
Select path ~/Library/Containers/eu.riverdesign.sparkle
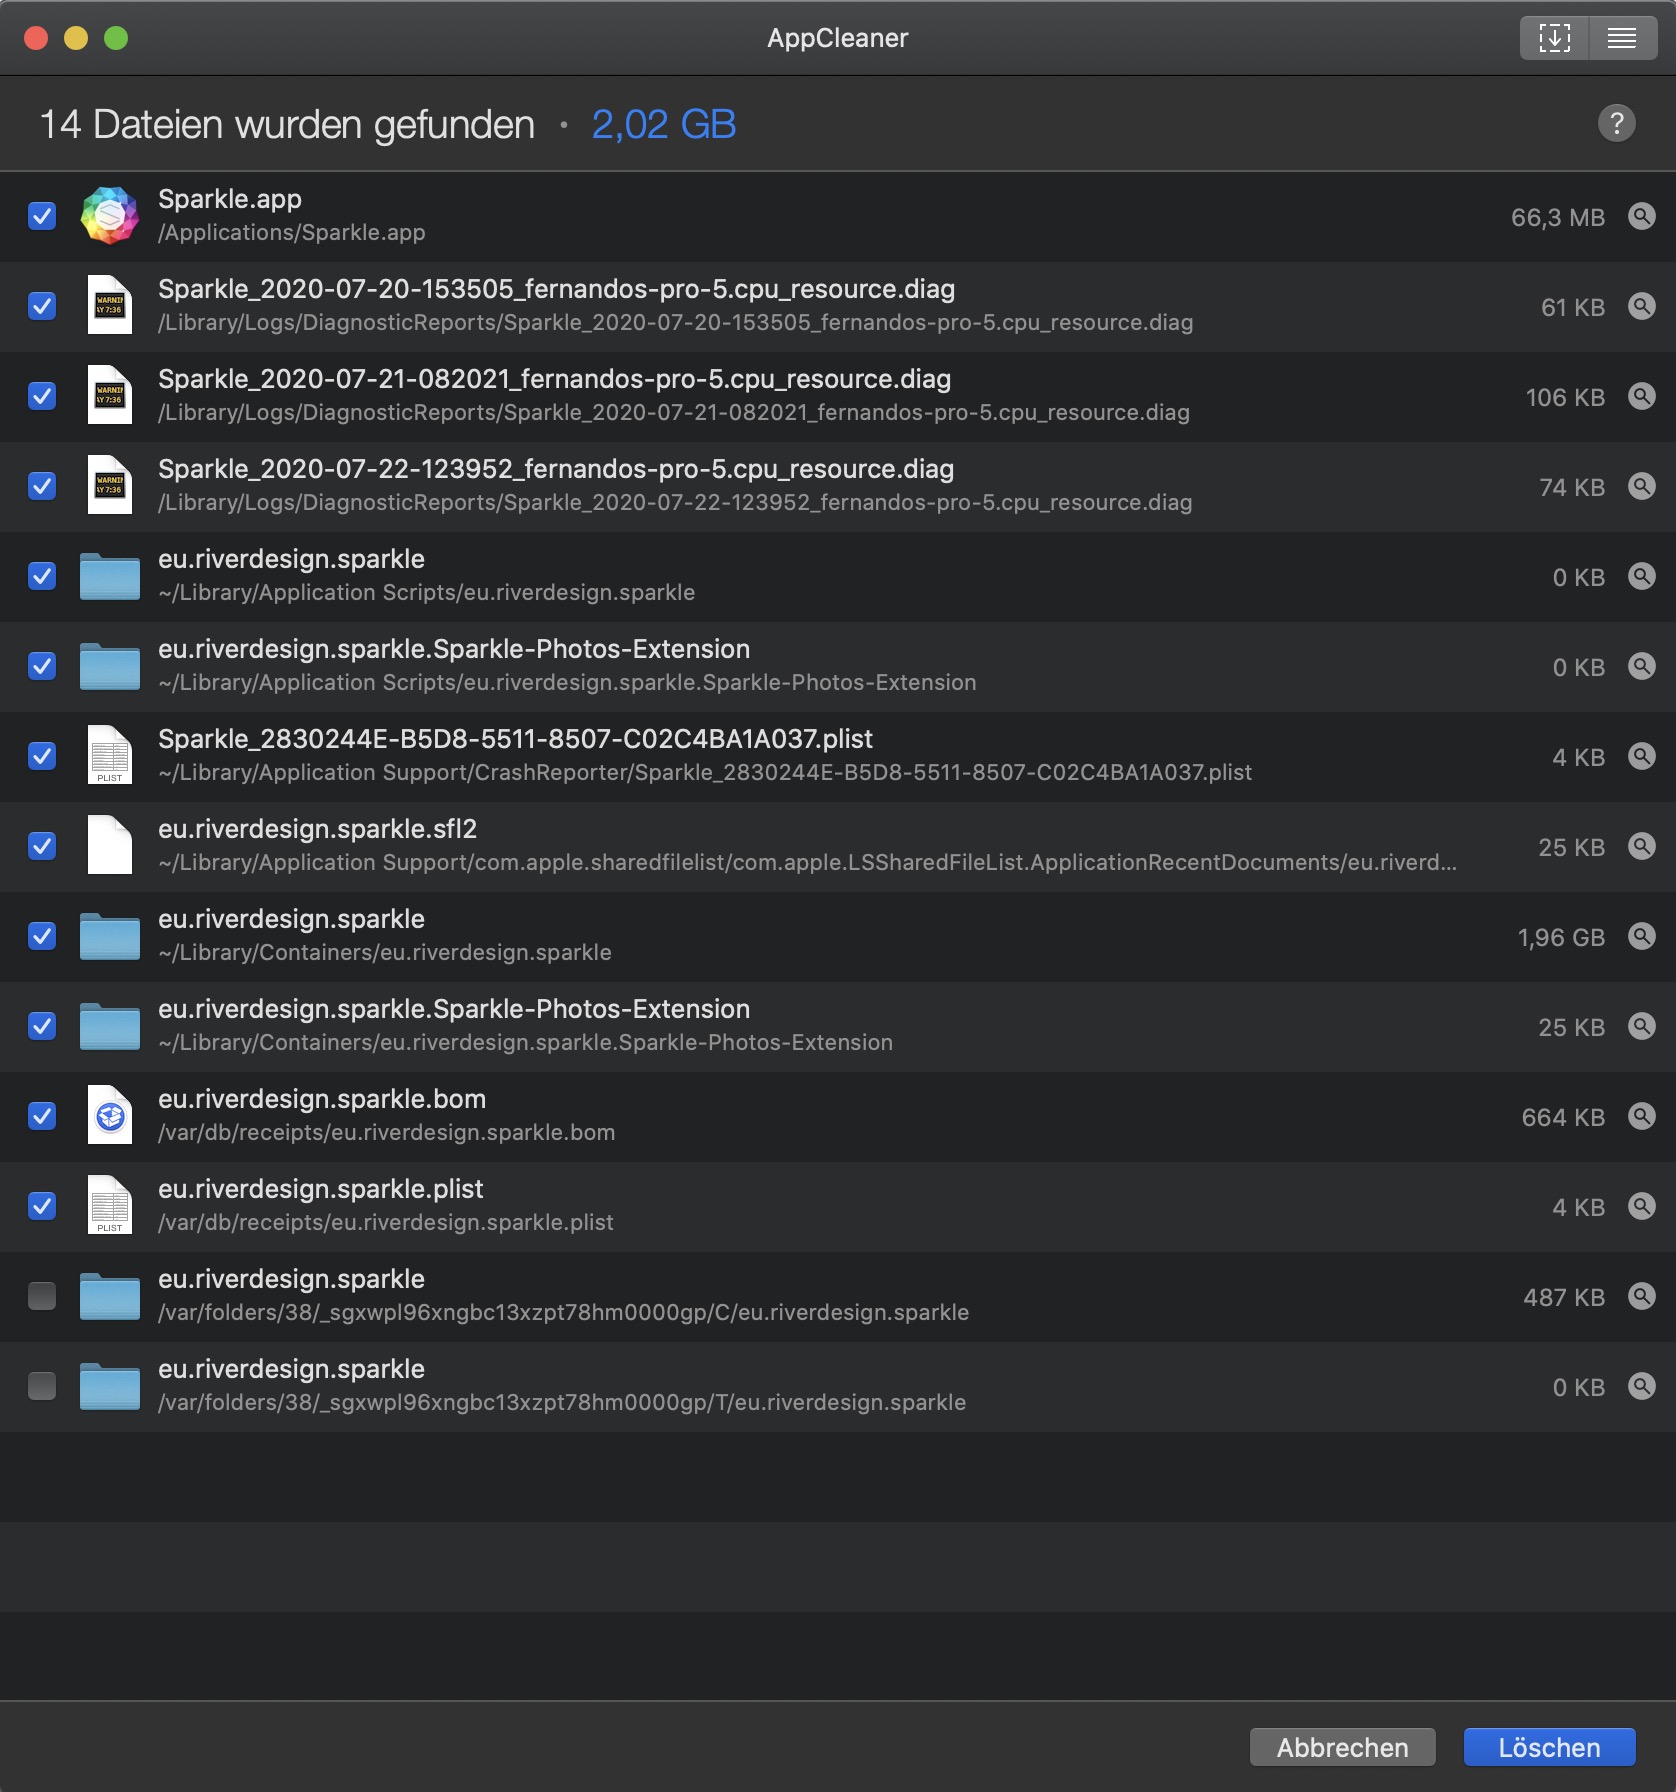tap(385, 953)
